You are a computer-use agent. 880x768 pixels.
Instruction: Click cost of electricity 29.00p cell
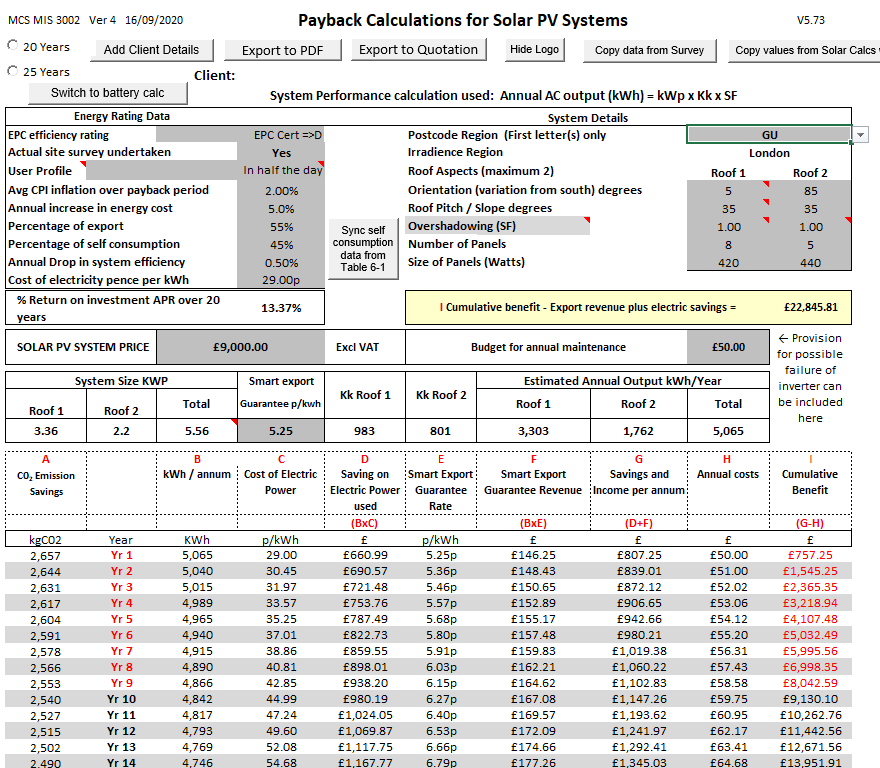(281, 280)
